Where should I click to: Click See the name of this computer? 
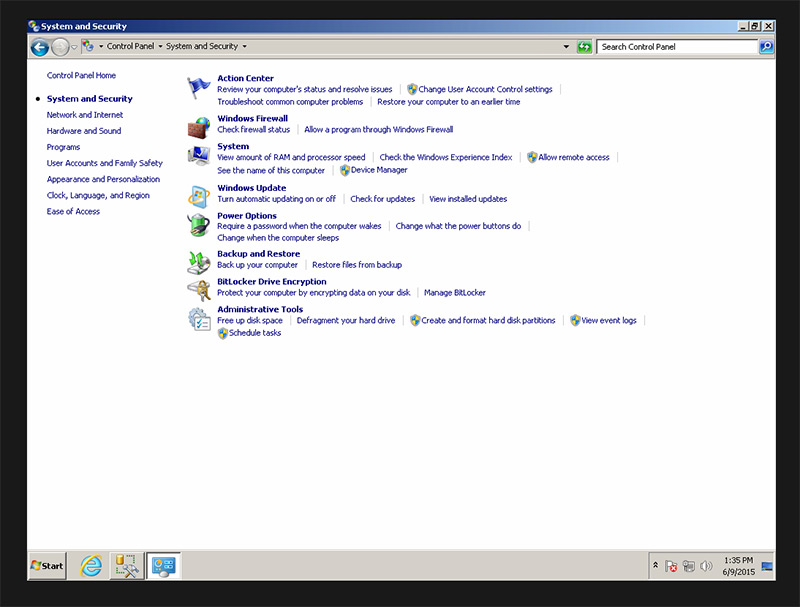coord(271,170)
